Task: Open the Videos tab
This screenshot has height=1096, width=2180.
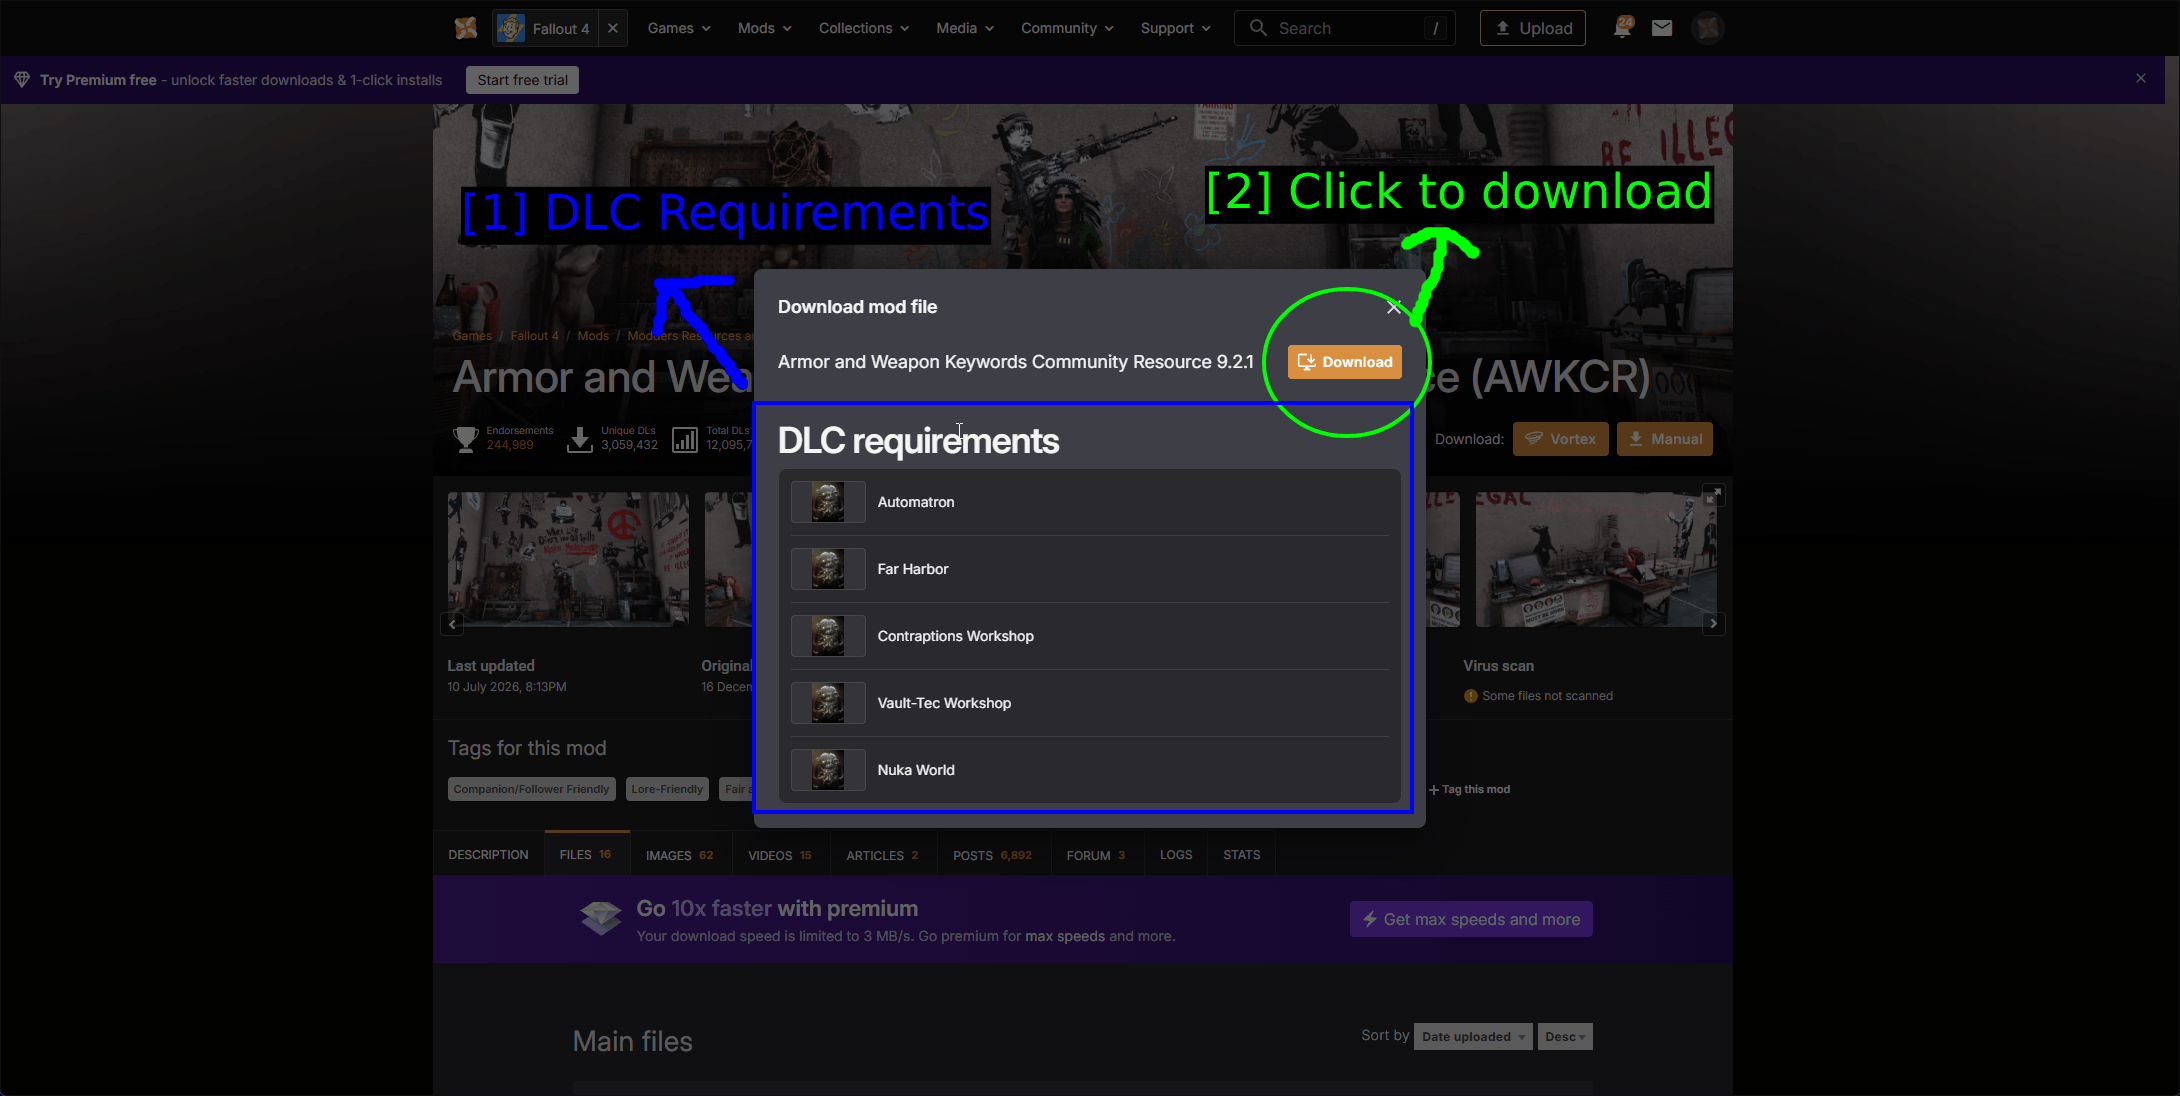Action: pos(780,855)
